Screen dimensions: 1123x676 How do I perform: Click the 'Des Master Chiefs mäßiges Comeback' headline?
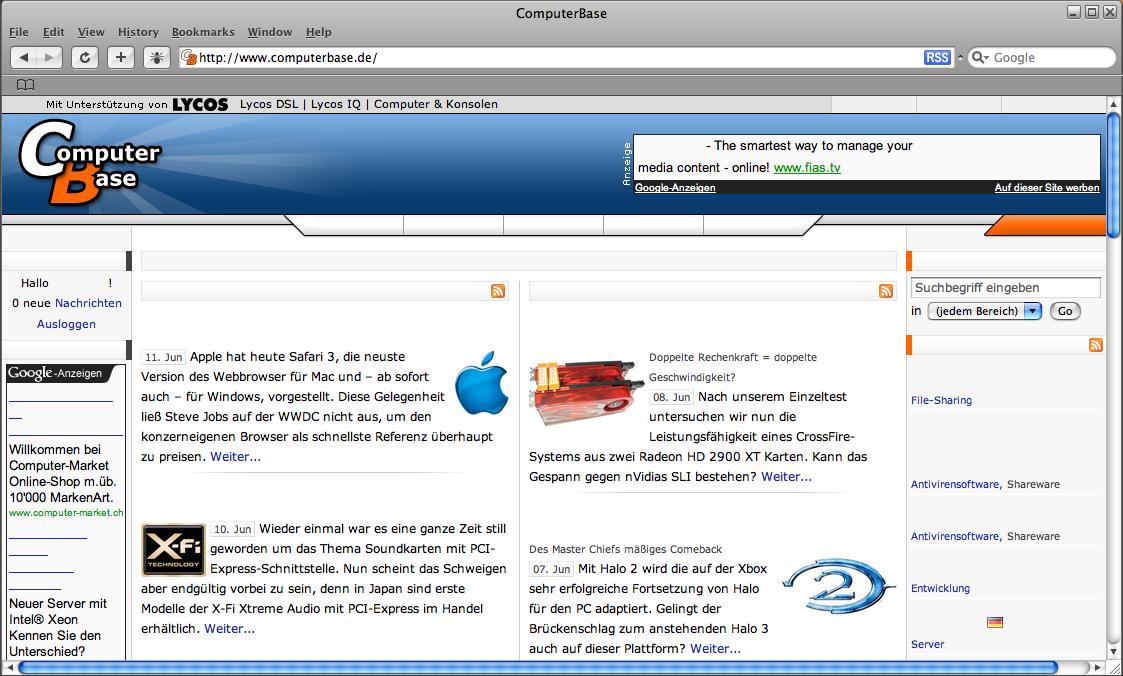pos(625,549)
